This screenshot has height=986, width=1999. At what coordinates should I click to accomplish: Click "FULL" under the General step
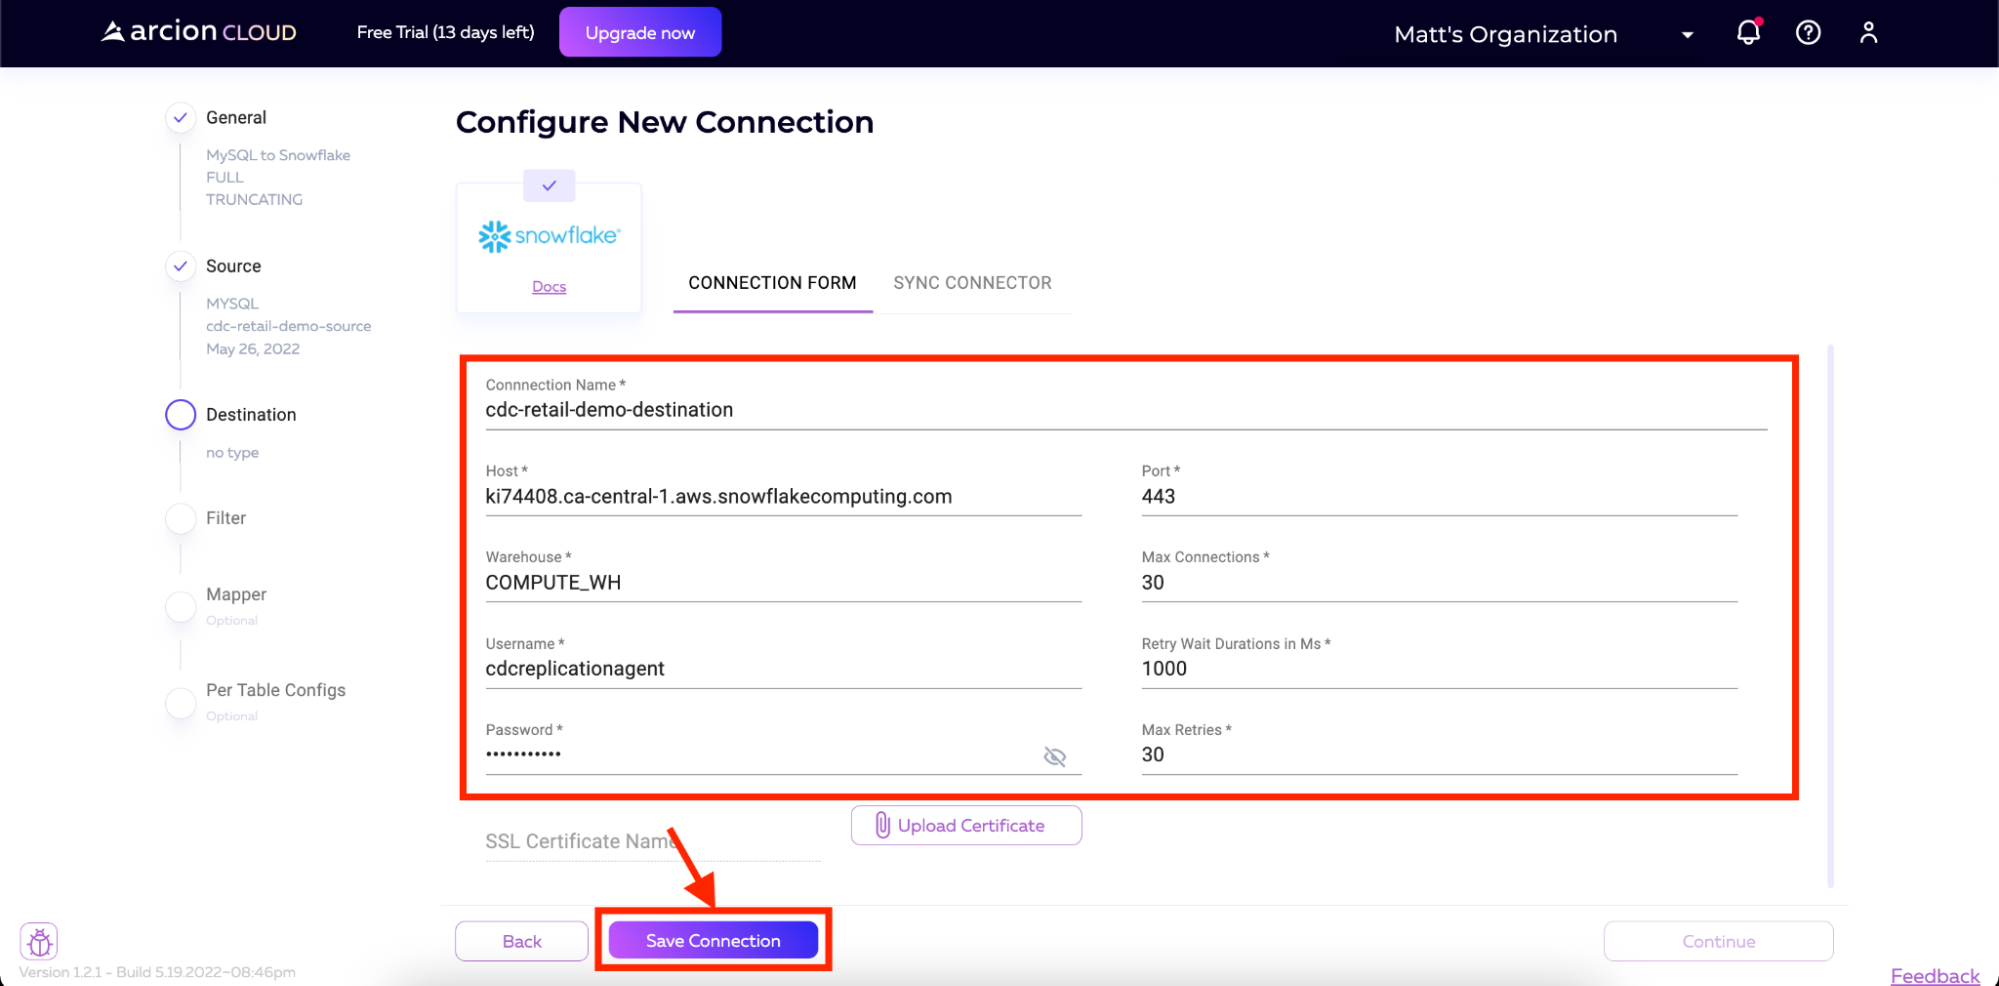pyautogui.click(x=224, y=177)
